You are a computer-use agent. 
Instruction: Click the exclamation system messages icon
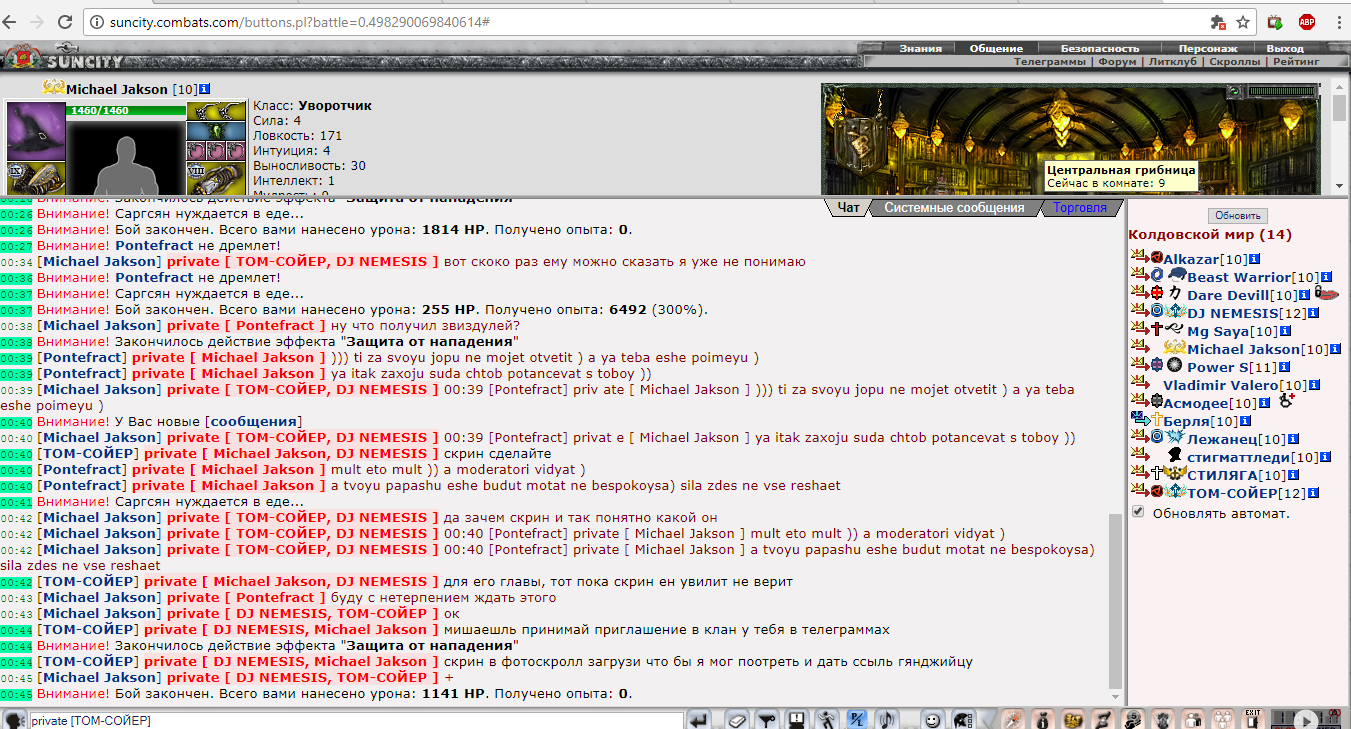click(797, 719)
